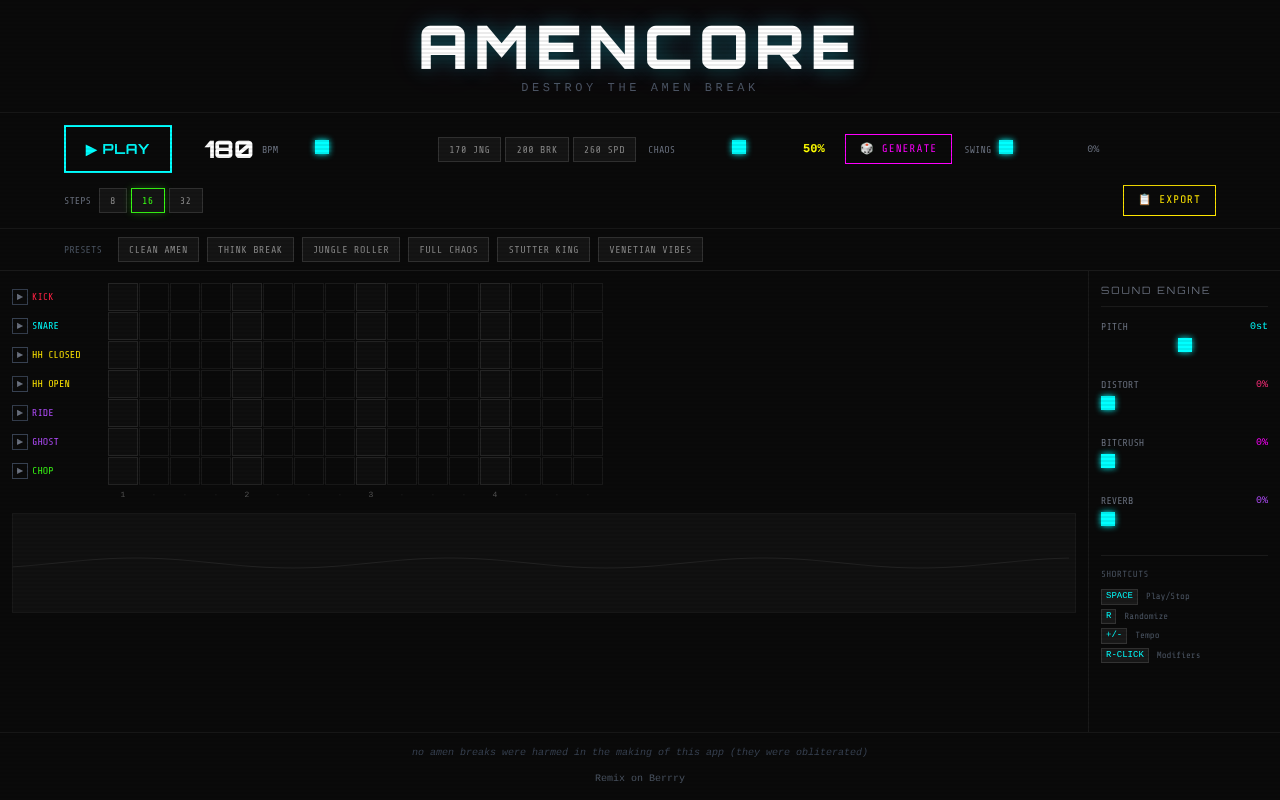Toggle HH CLOSED step on beat 3

(x=371, y=355)
